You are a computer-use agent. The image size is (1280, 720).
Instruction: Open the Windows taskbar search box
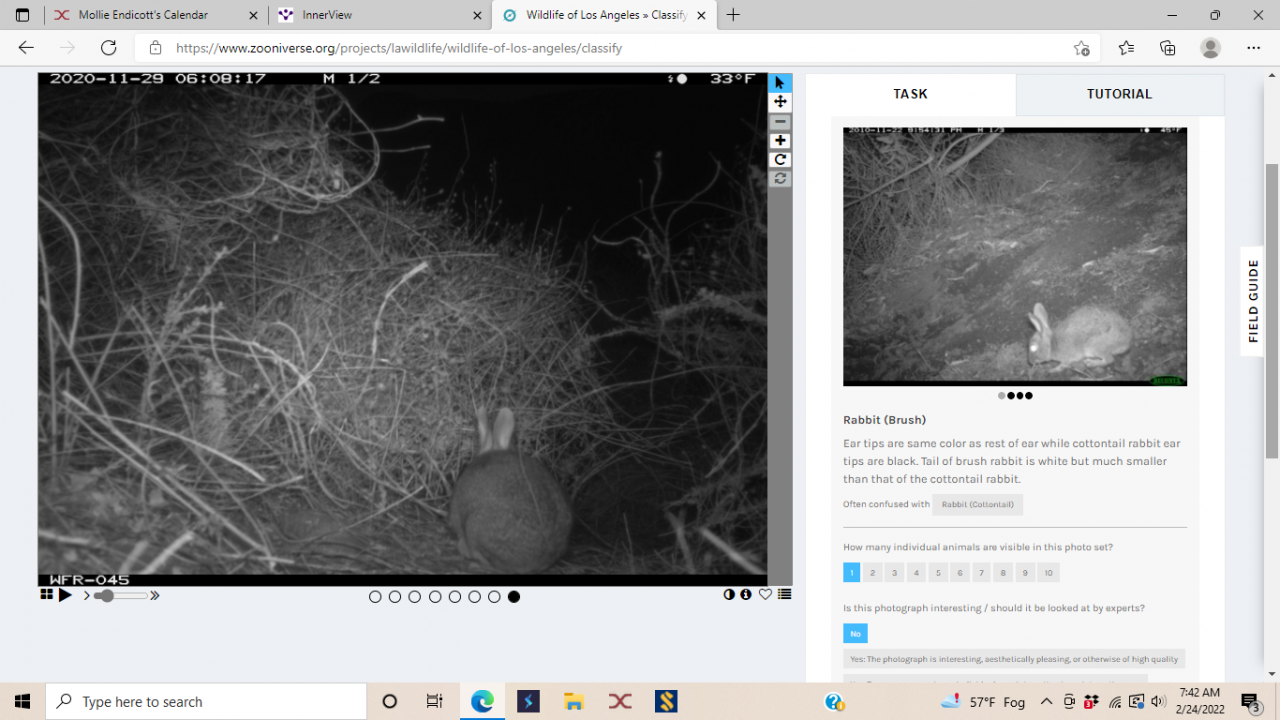tap(206, 702)
